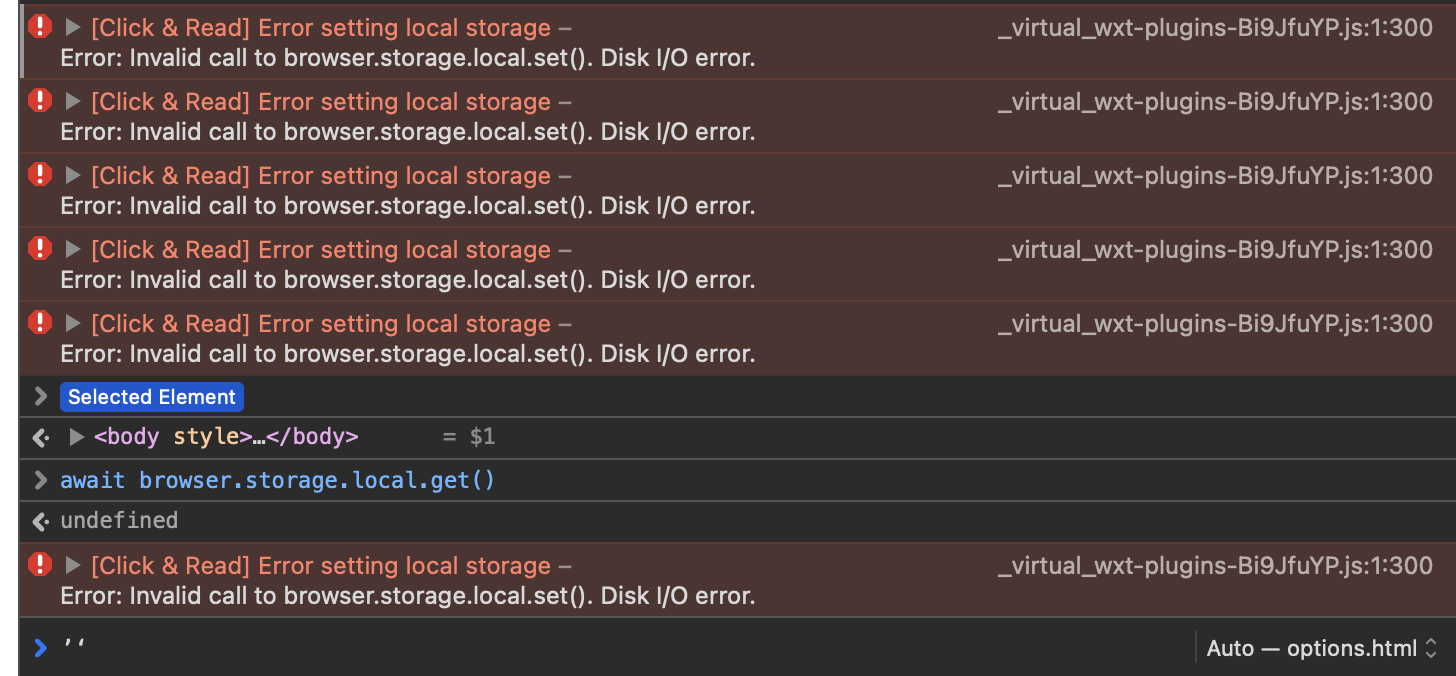Click the chevron beside the Selected Element badge
This screenshot has height=676, width=1456.
coord(40,397)
